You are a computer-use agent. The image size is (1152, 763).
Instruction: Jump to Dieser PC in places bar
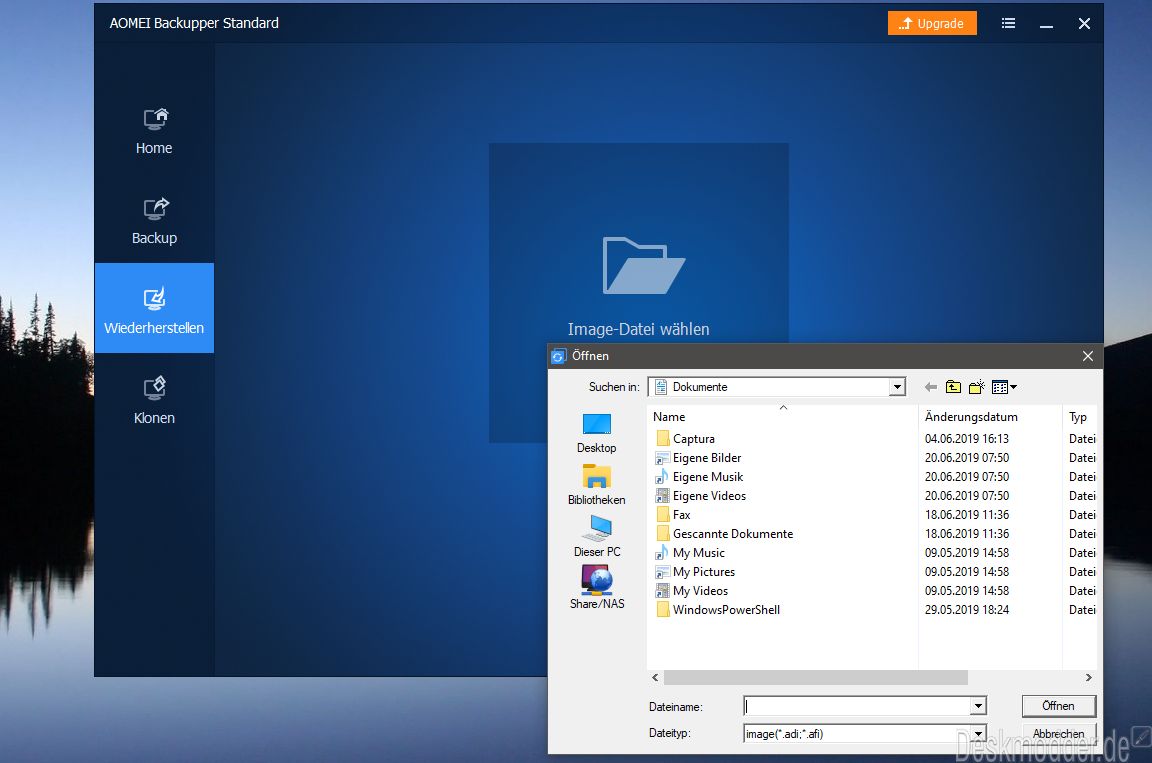click(597, 538)
